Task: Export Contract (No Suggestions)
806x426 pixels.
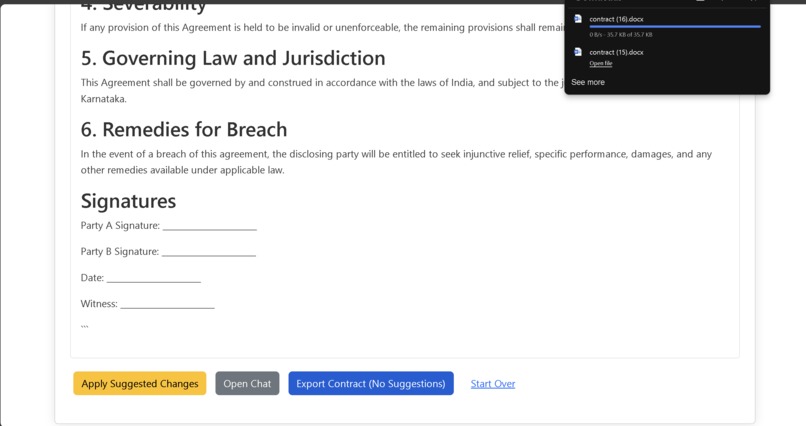Action: [371, 383]
